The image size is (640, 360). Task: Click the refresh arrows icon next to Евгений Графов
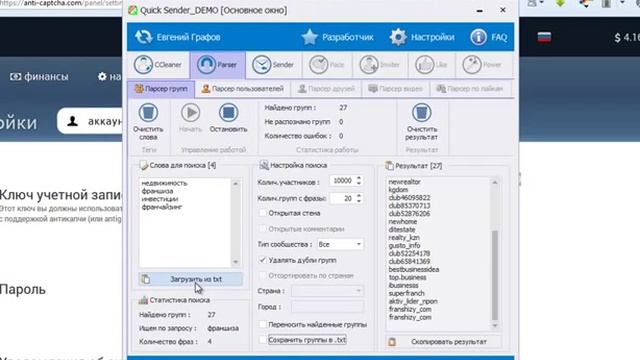pos(143,37)
